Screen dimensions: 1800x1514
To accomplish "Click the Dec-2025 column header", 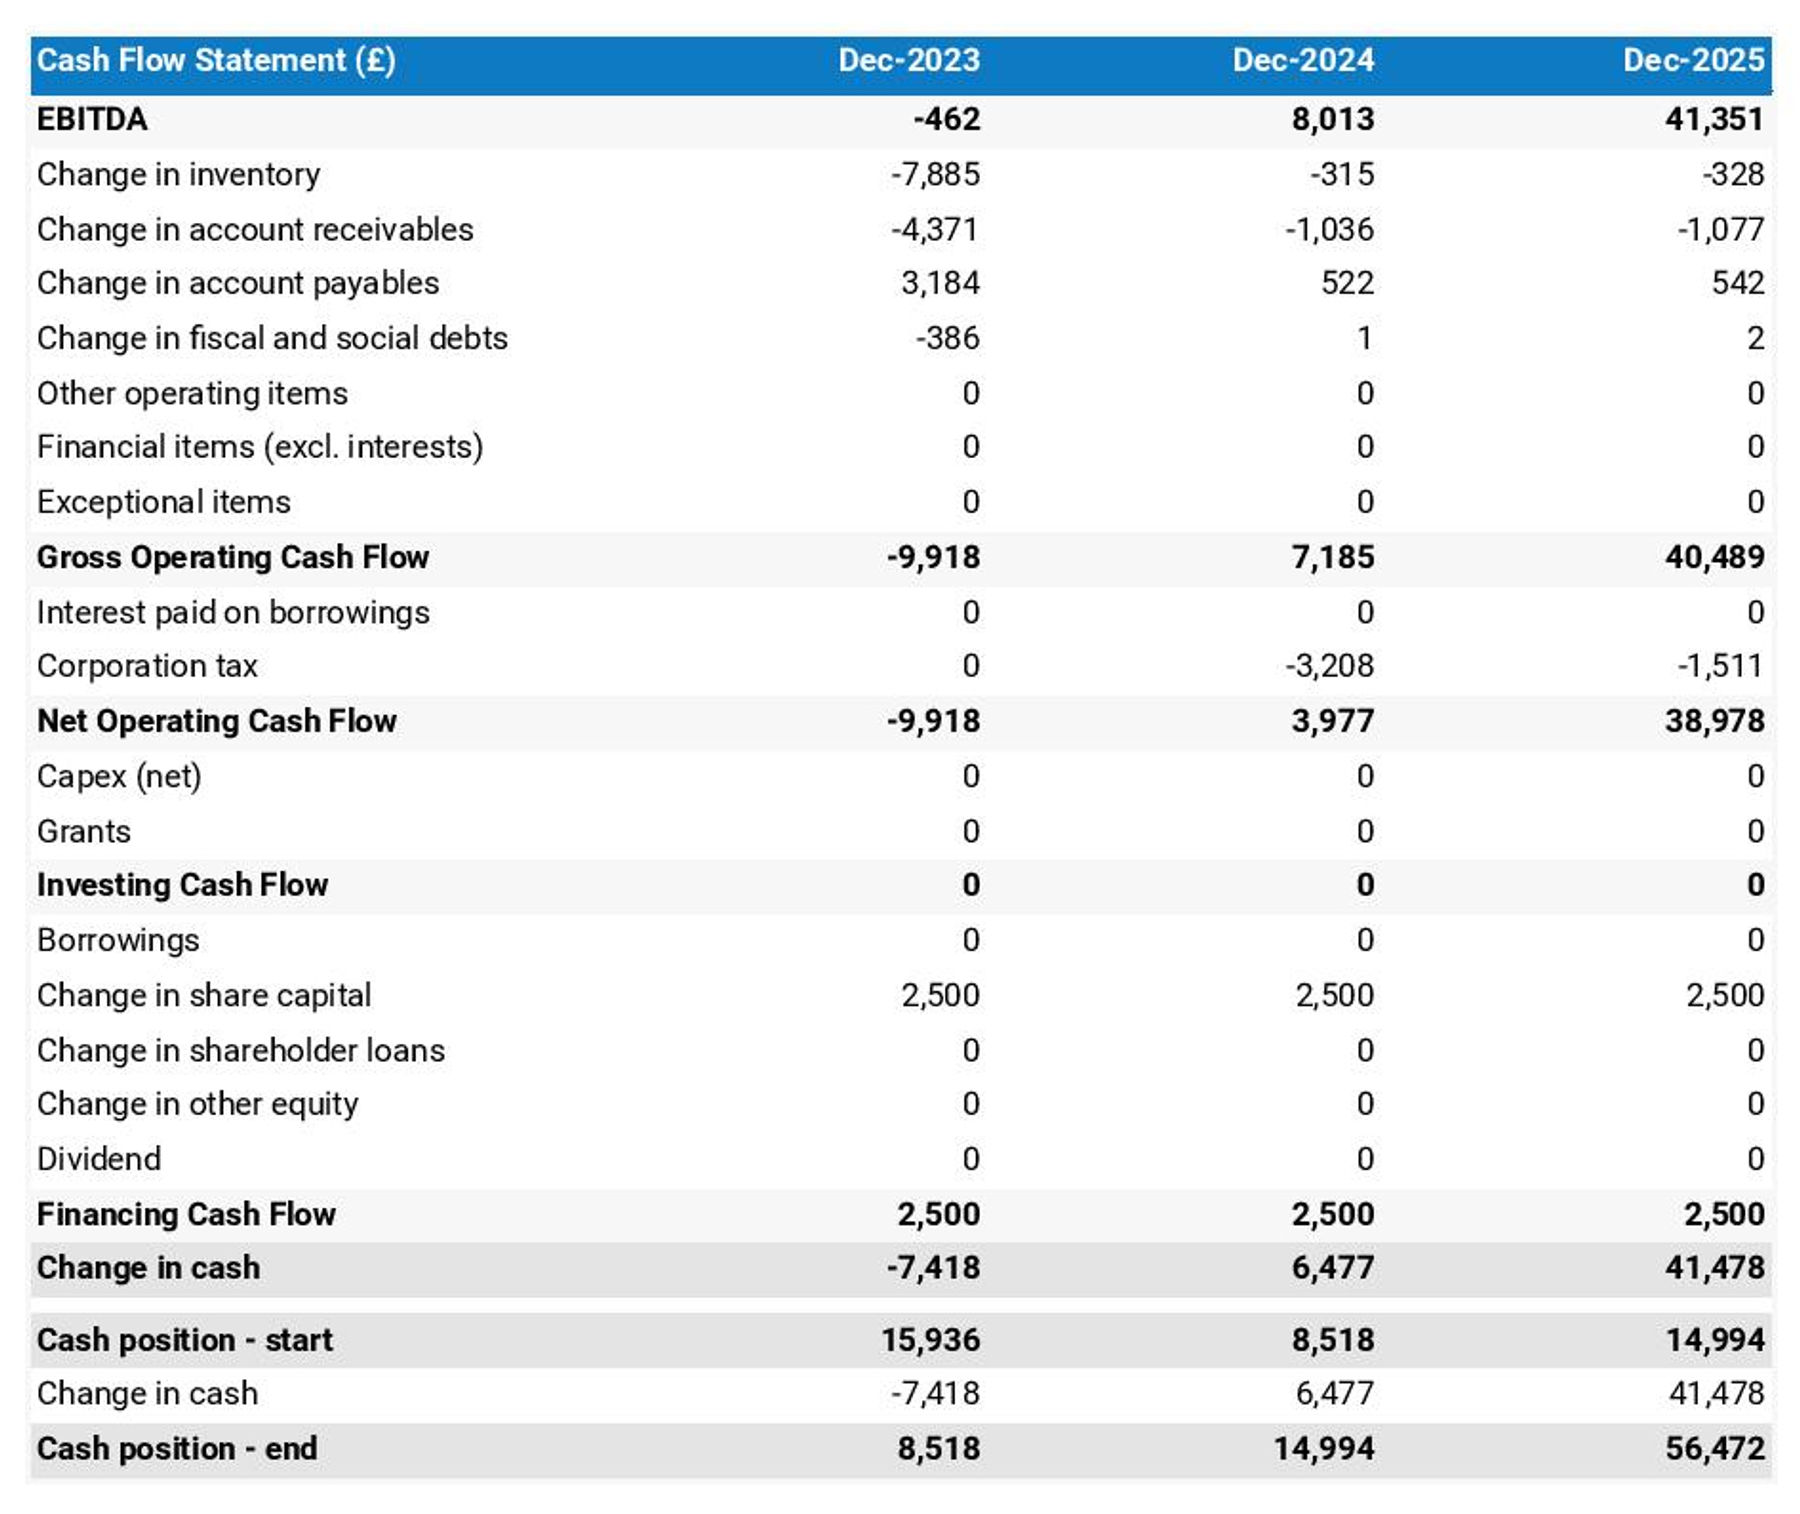I will [1700, 60].
